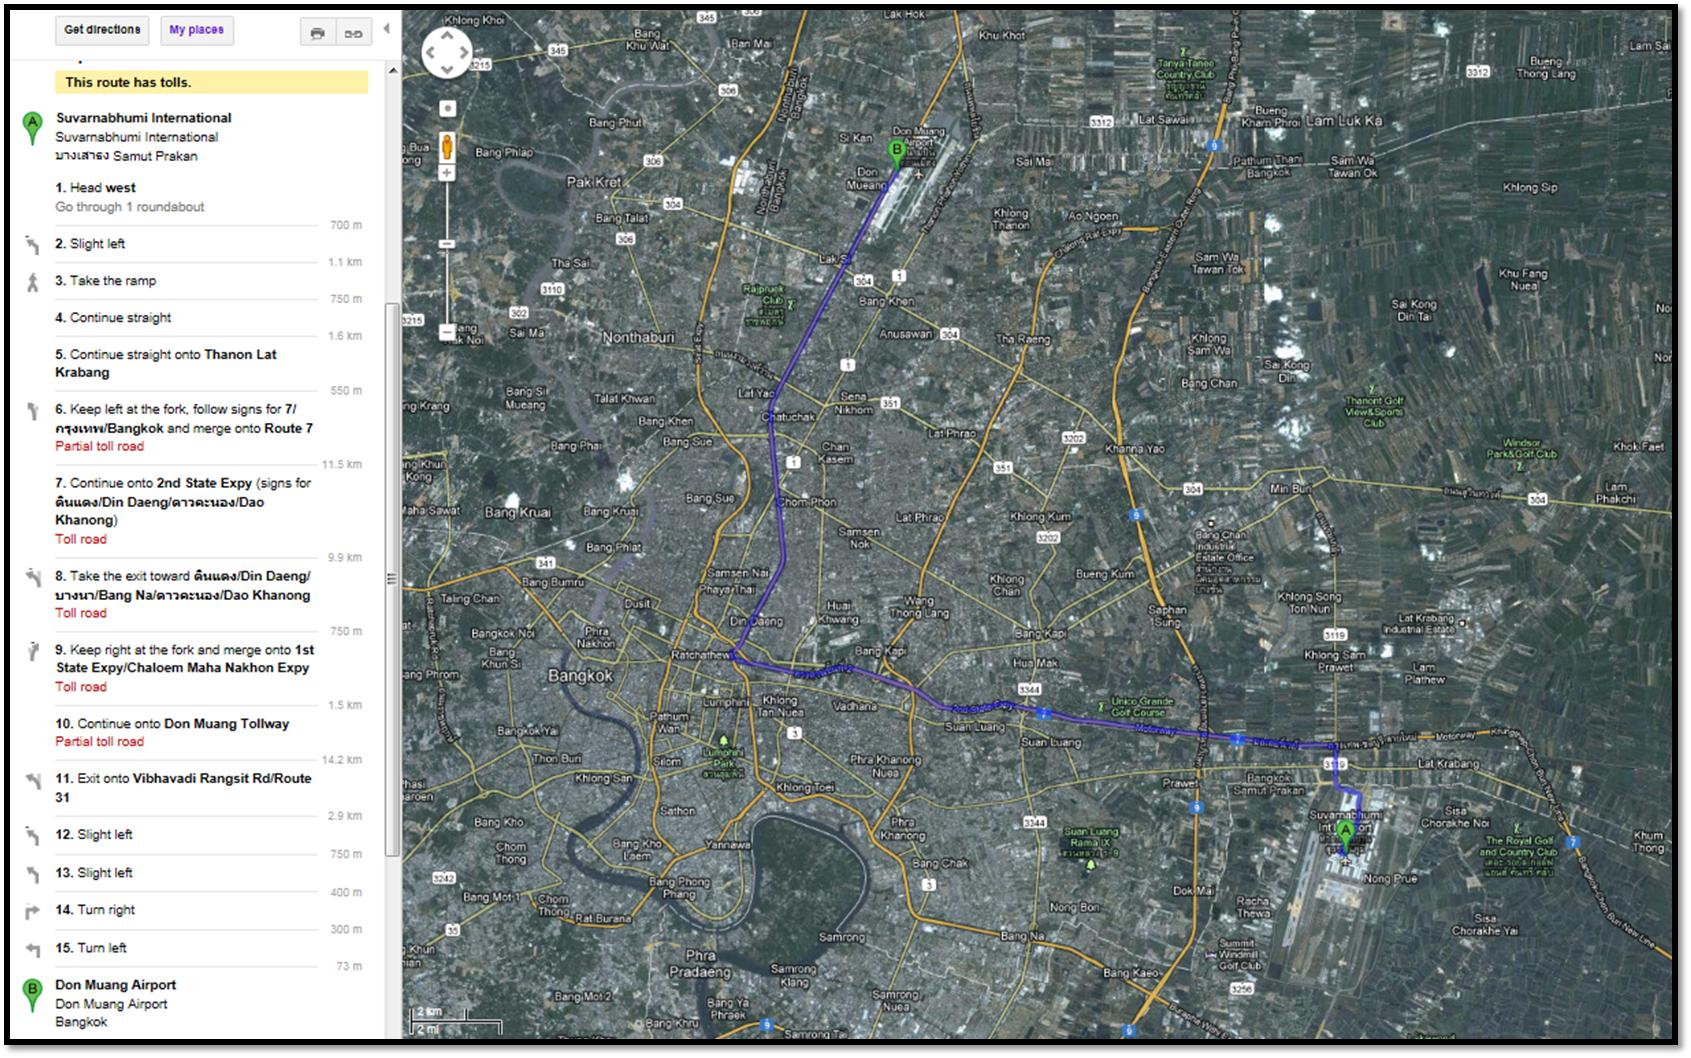Click the panel resize grip handle
Viewport: 1691px width, 1058px height.
pyautogui.click(x=392, y=579)
